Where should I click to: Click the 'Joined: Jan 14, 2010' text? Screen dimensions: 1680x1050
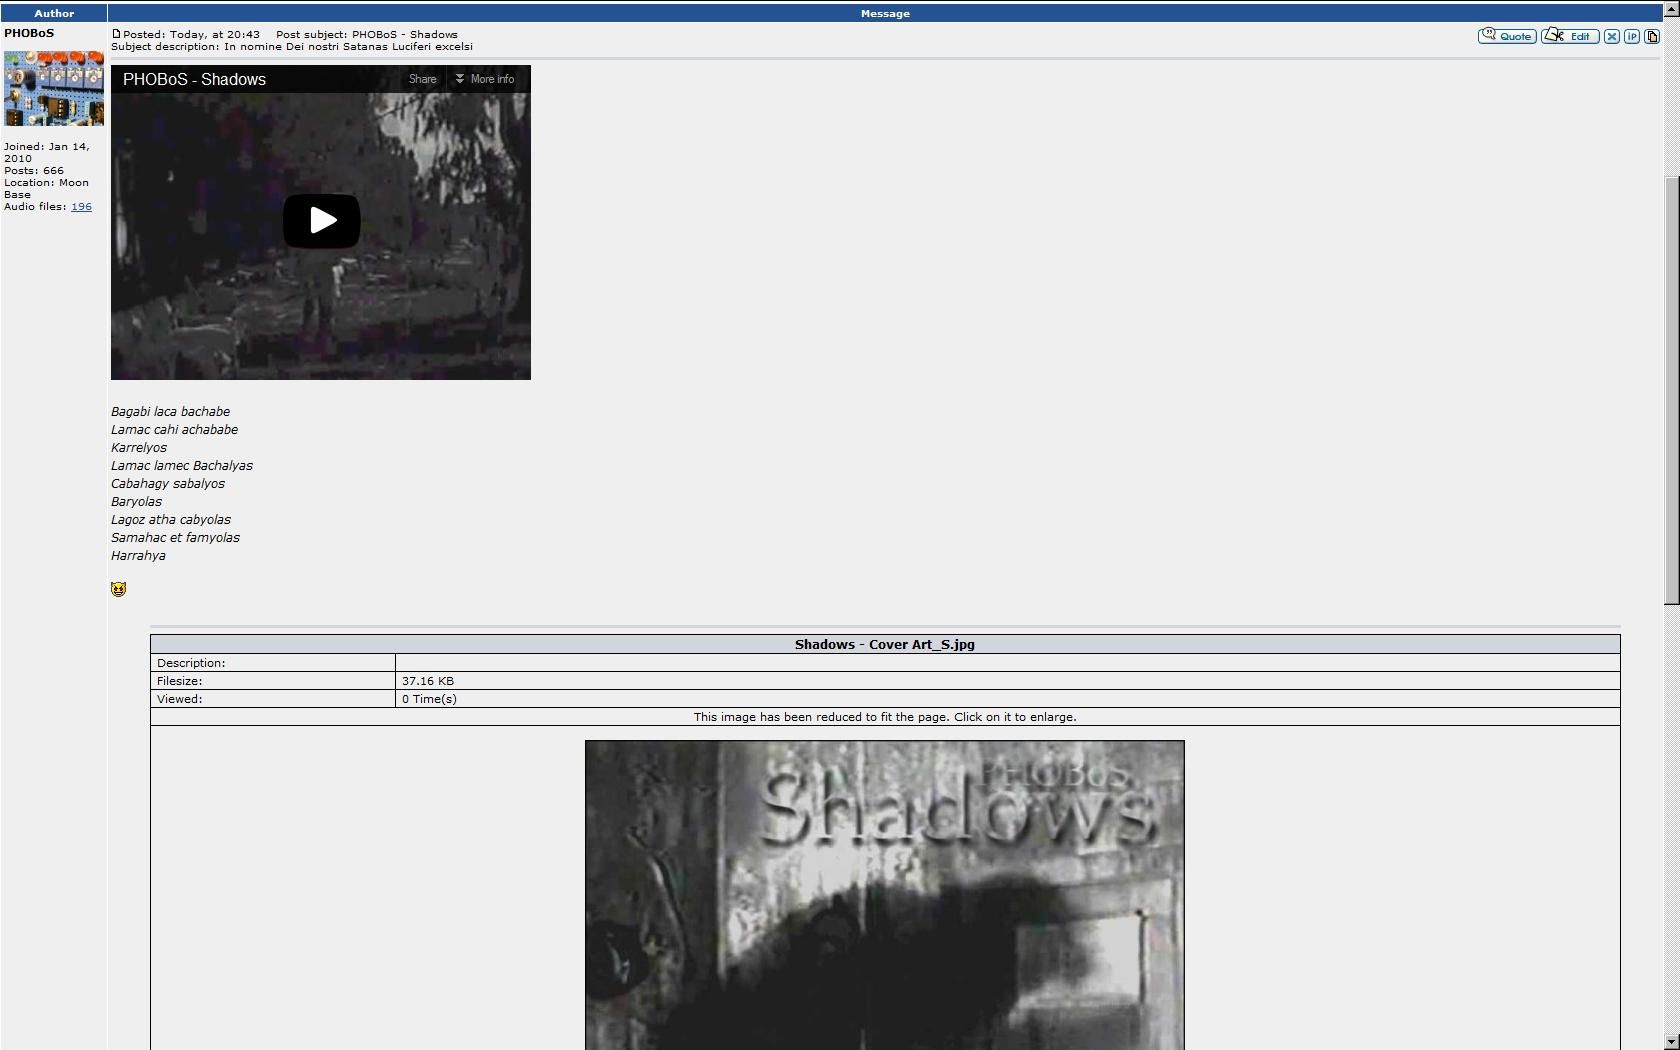46,152
